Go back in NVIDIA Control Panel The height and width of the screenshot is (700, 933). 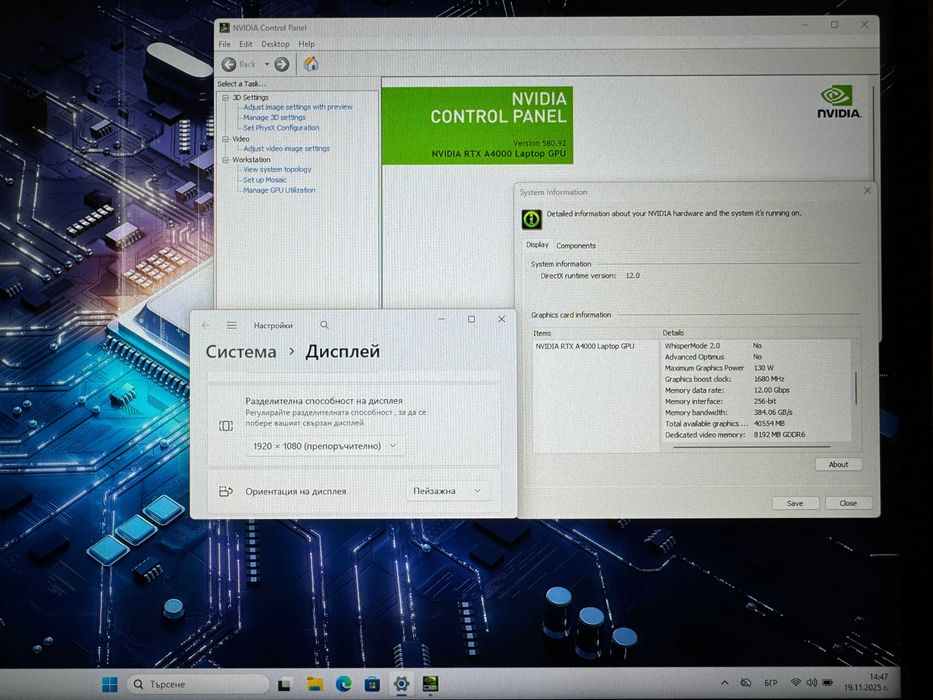pyautogui.click(x=229, y=64)
